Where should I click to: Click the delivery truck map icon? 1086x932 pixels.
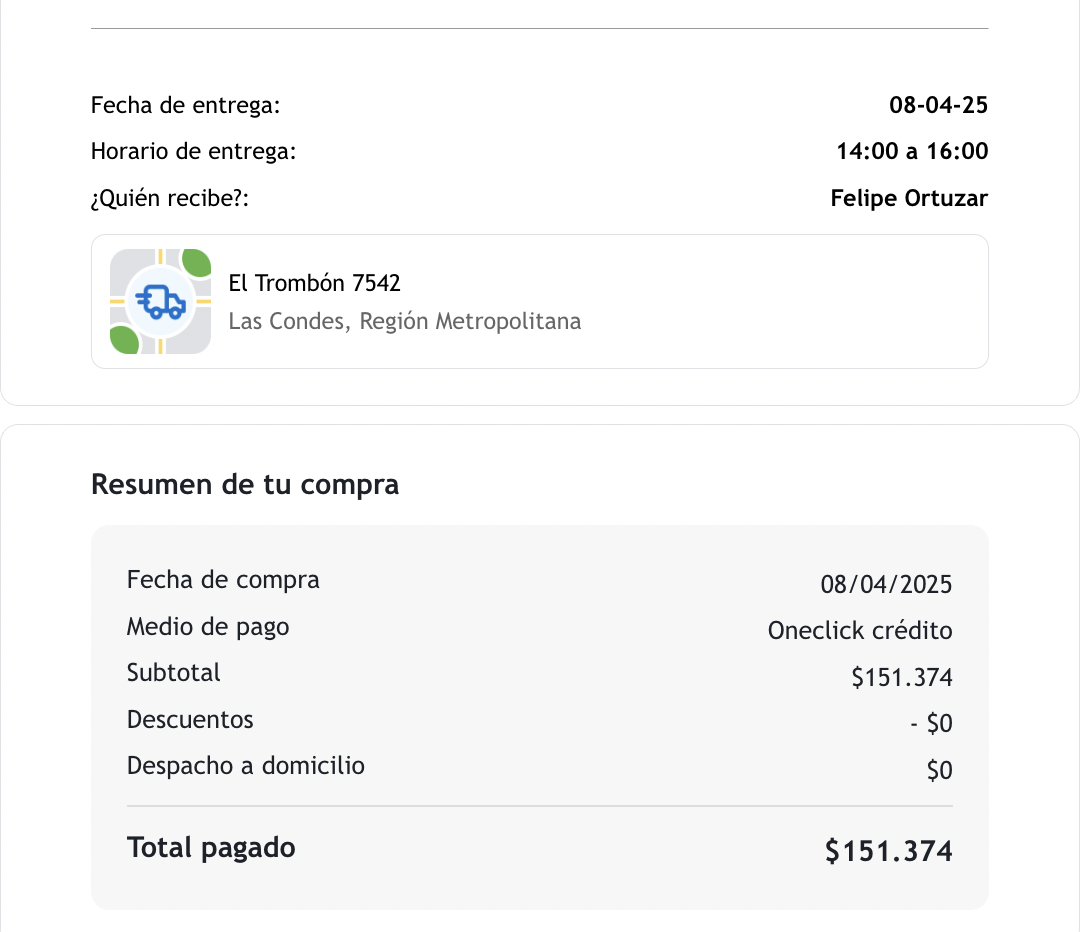[x=160, y=301]
